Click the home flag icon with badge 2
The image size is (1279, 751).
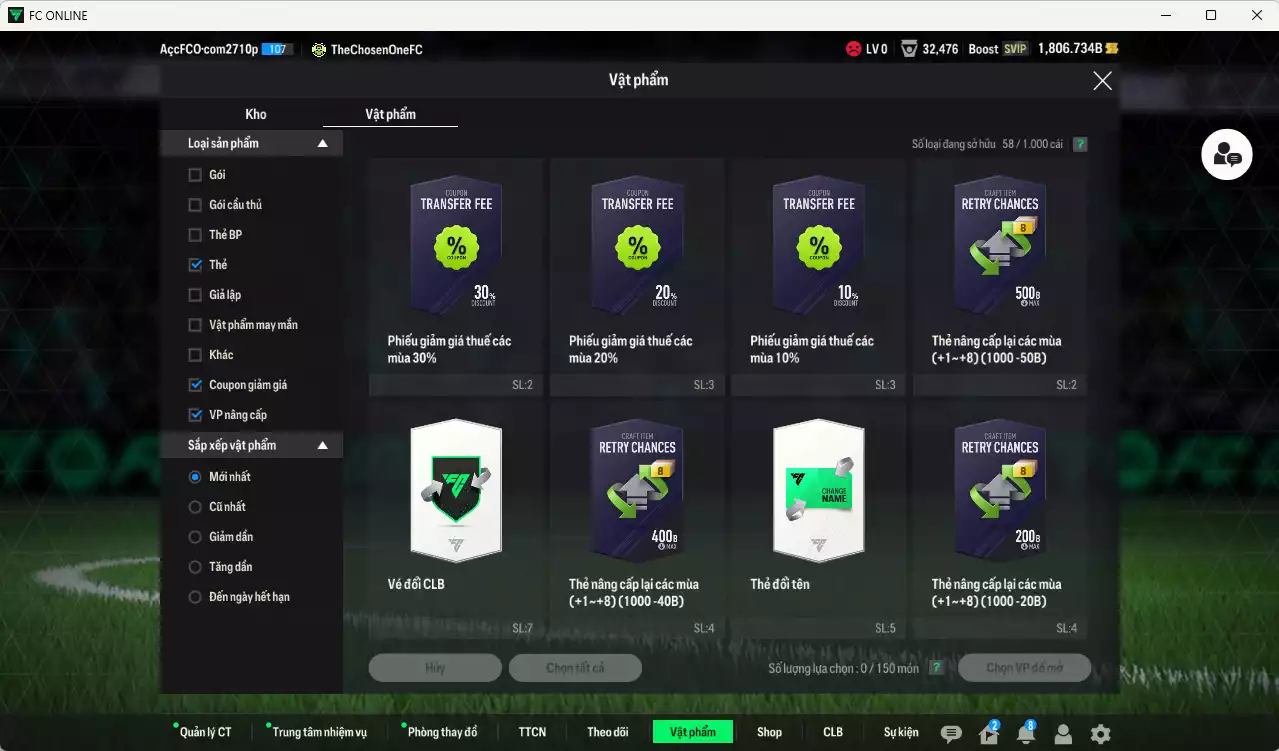[x=988, y=734]
